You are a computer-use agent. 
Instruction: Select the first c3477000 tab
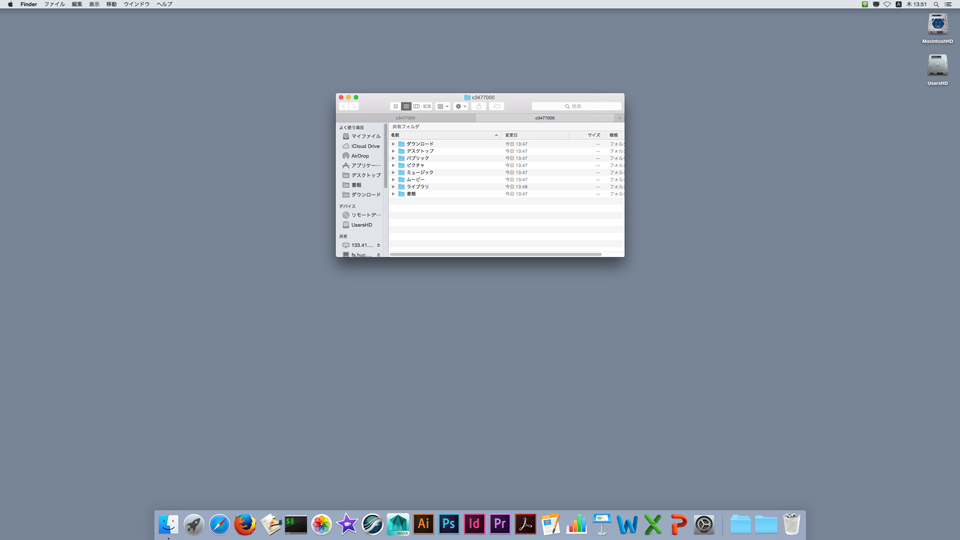405,118
